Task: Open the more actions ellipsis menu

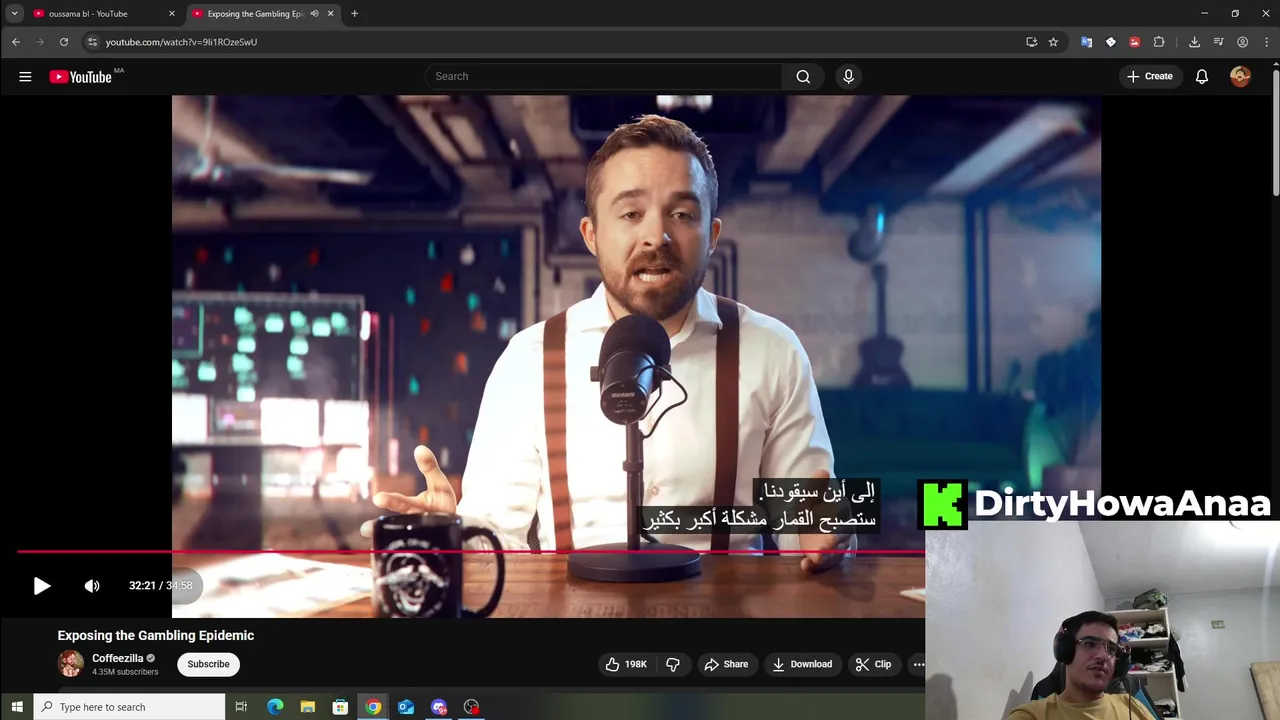Action: tap(917, 664)
